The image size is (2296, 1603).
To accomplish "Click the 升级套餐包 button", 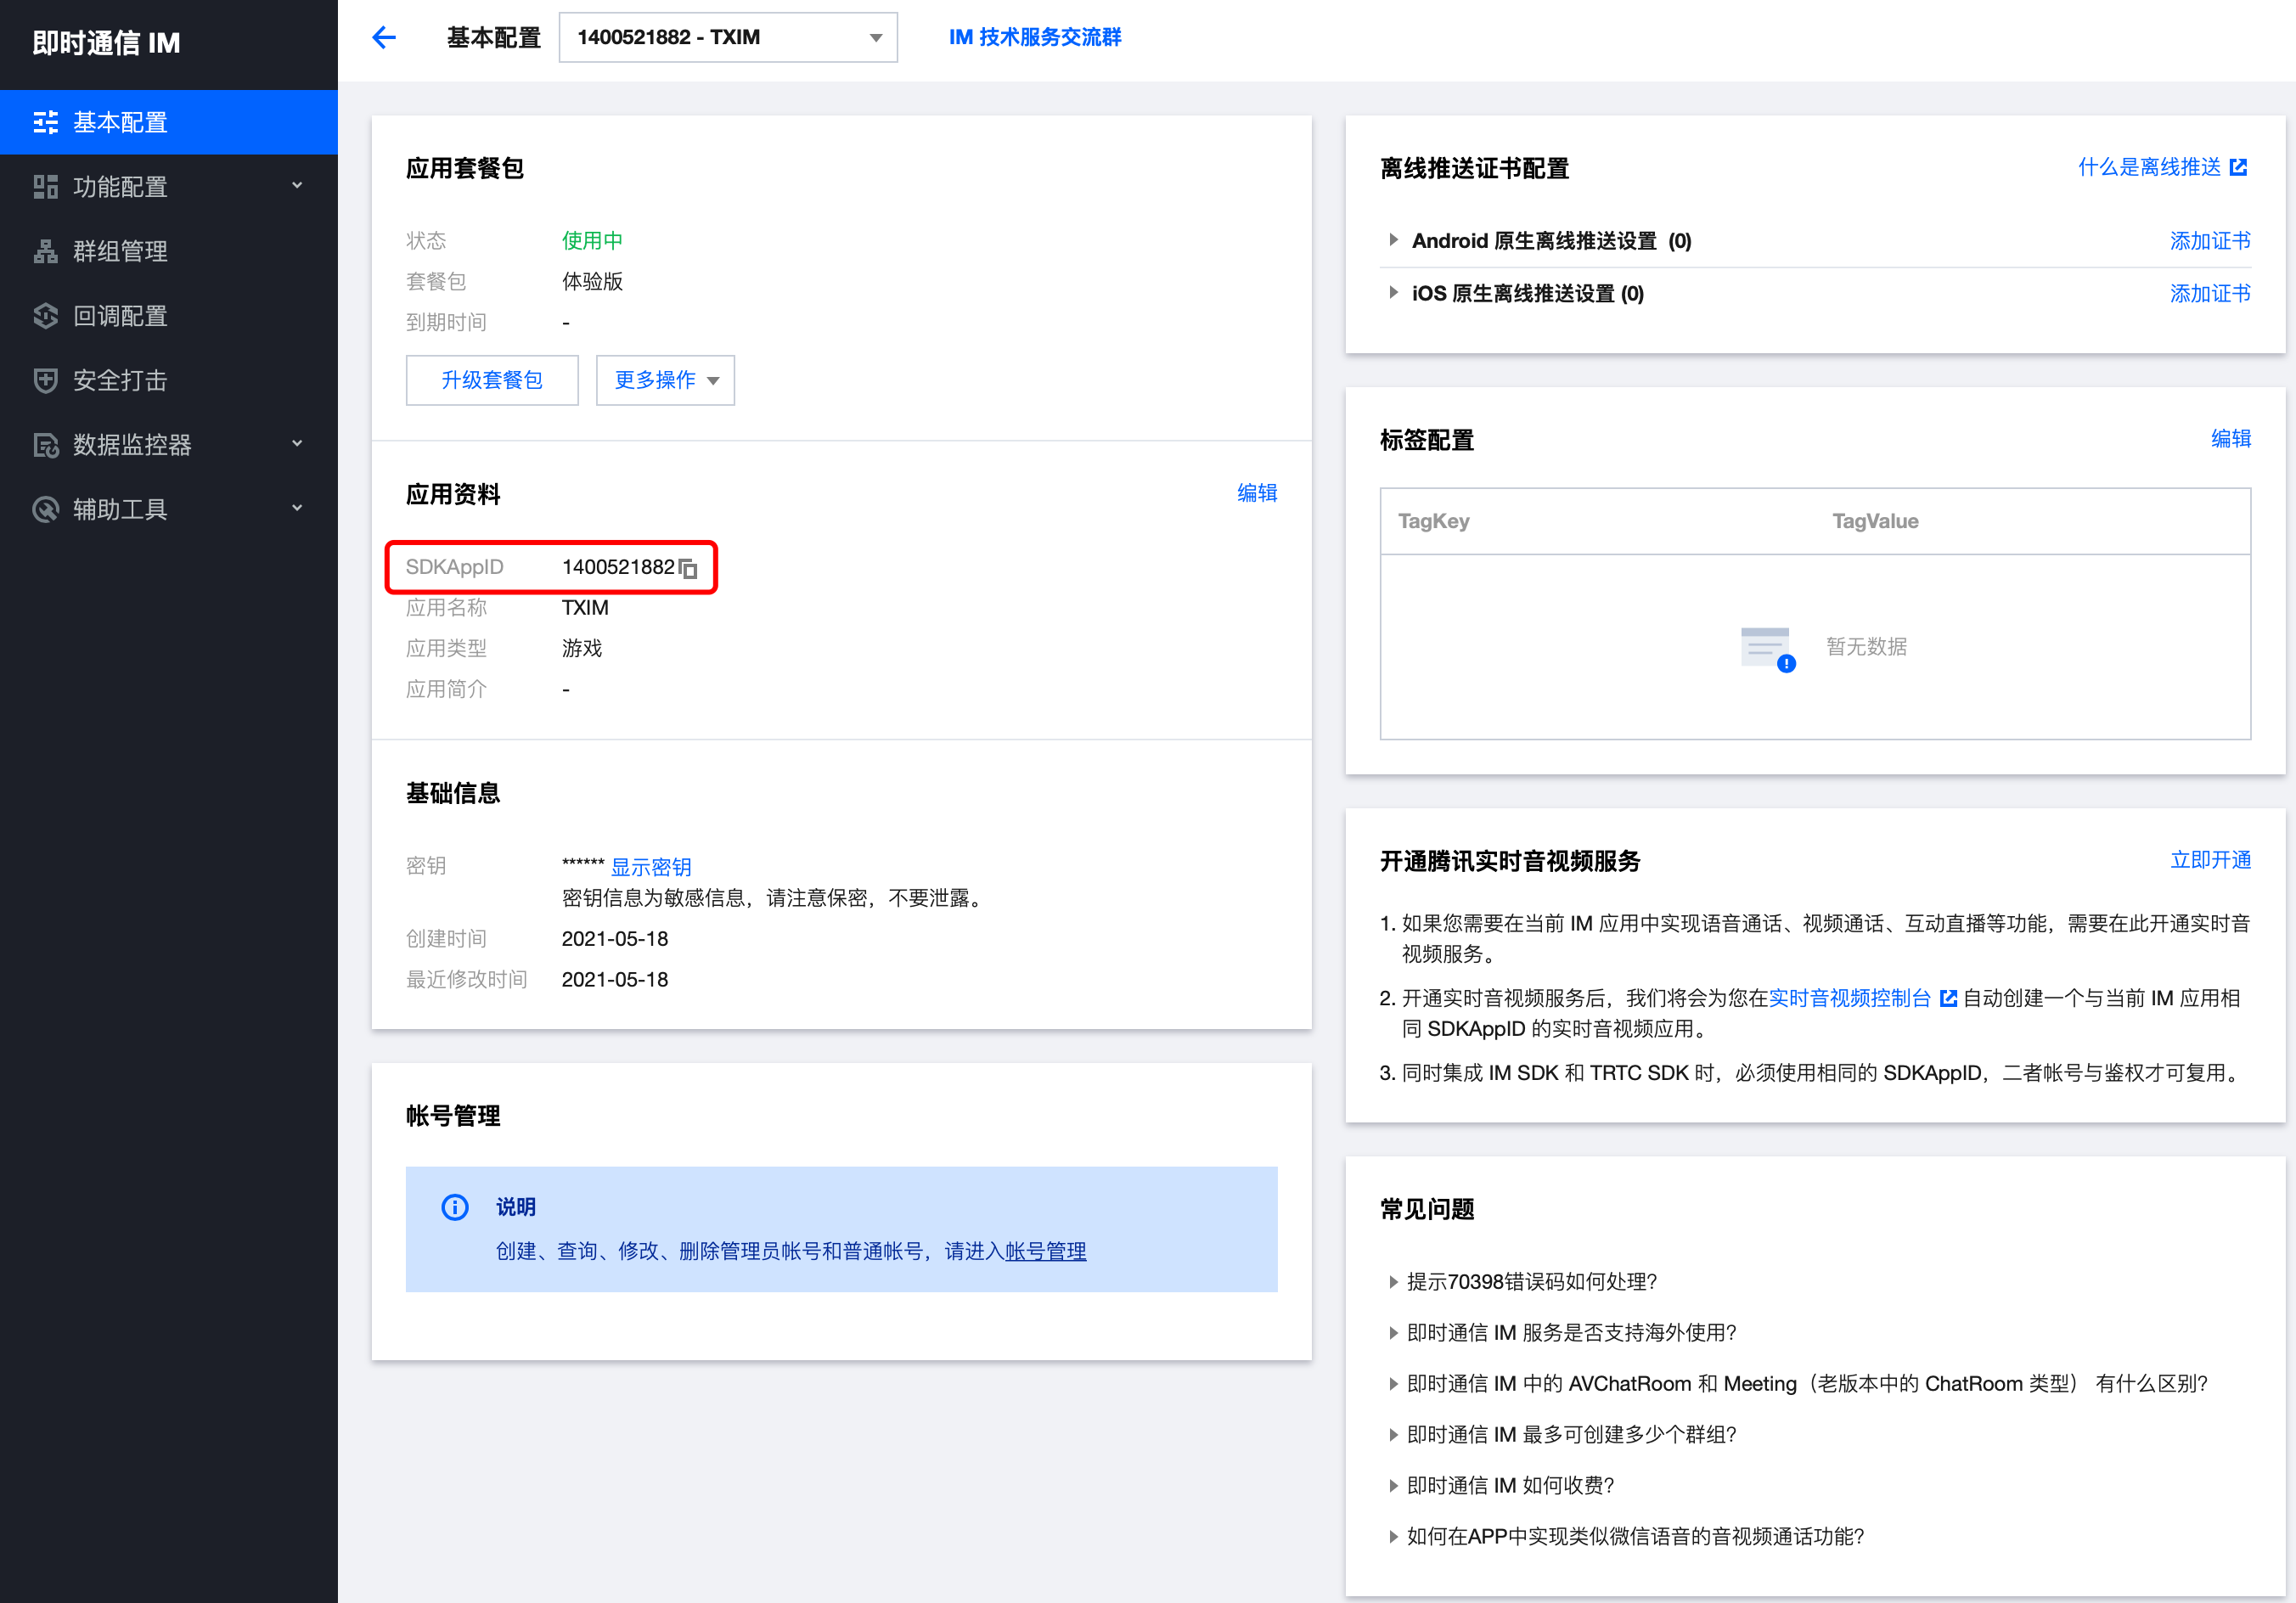I will (491, 380).
